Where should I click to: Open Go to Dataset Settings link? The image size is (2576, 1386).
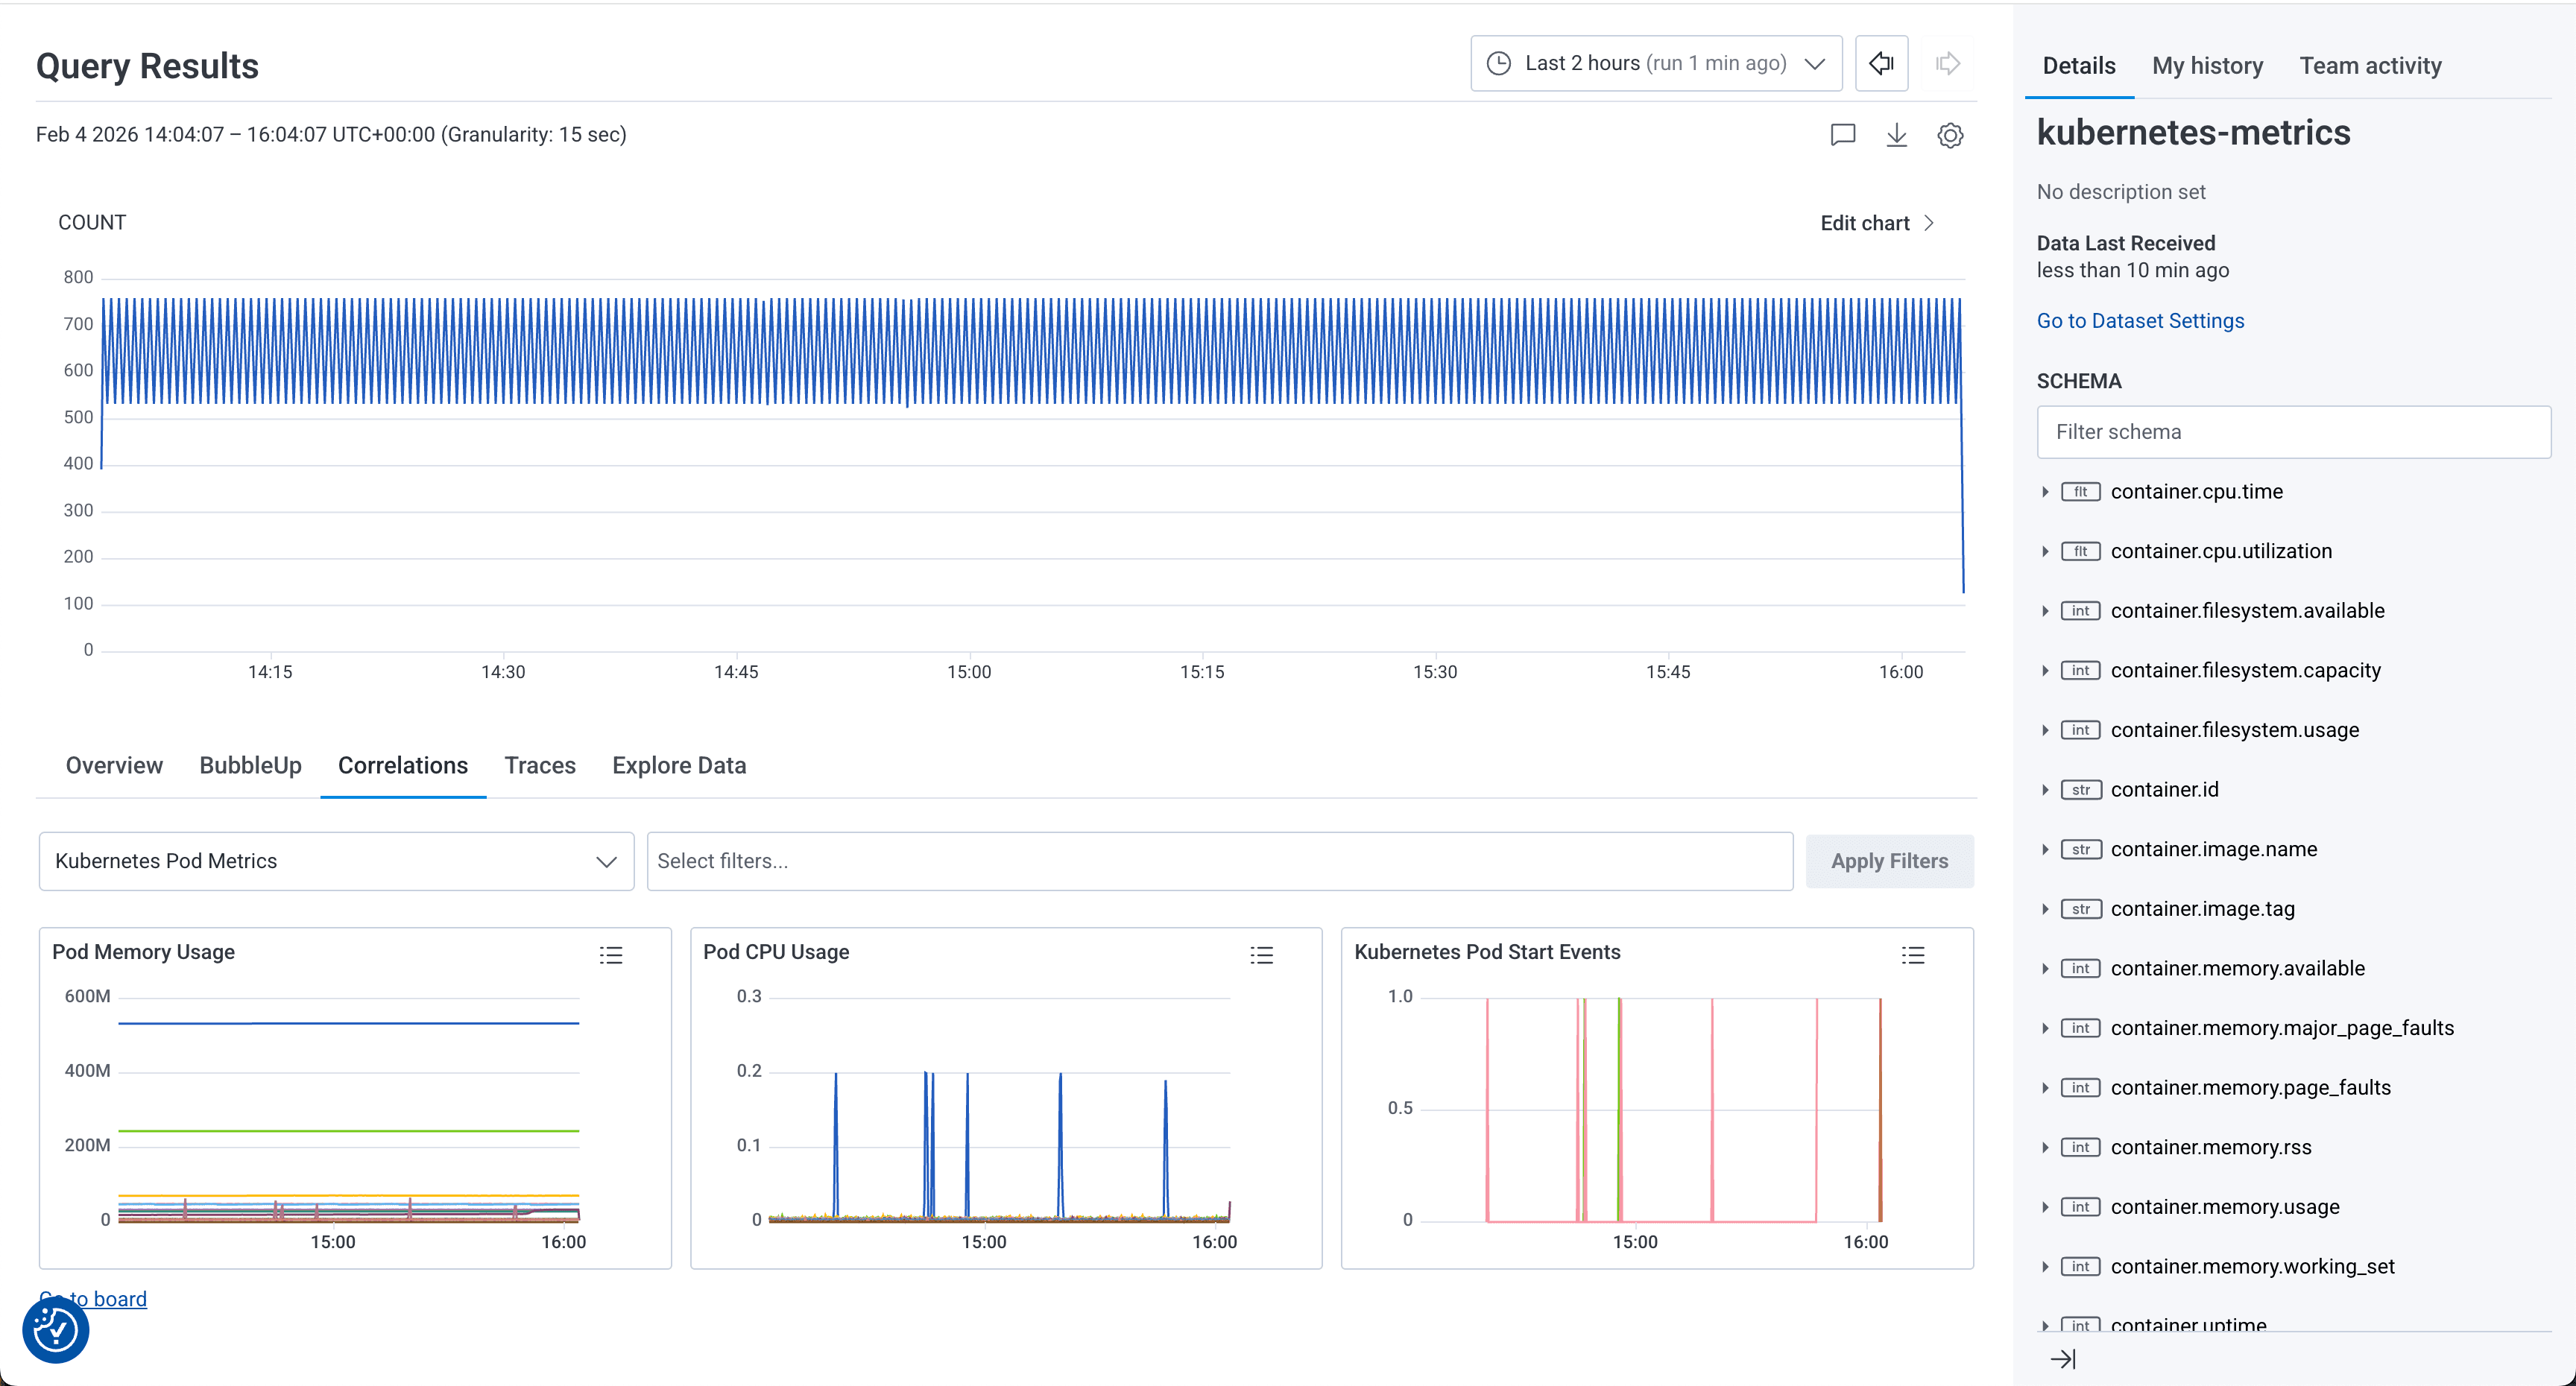(2139, 320)
